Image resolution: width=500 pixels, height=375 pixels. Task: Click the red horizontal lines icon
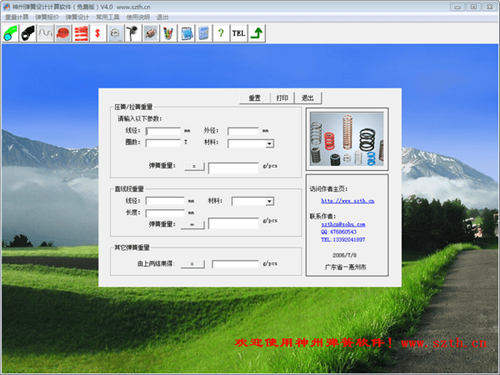coord(80,33)
